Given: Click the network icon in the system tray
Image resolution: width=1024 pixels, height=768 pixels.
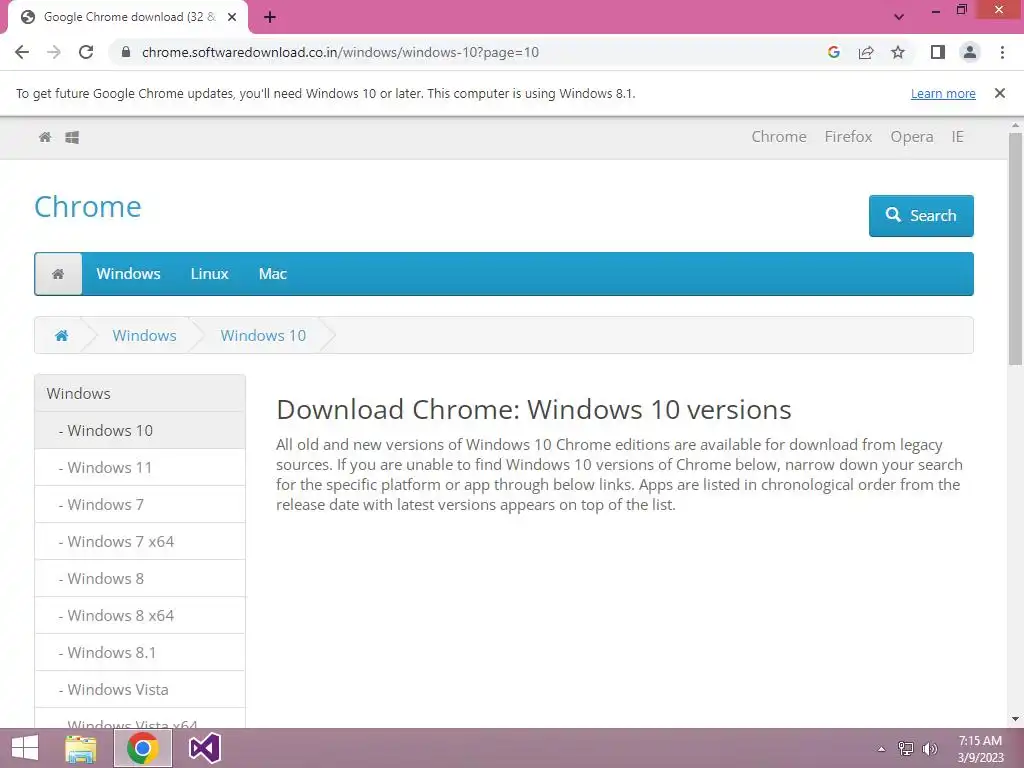Looking at the screenshot, I should point(905,749).
